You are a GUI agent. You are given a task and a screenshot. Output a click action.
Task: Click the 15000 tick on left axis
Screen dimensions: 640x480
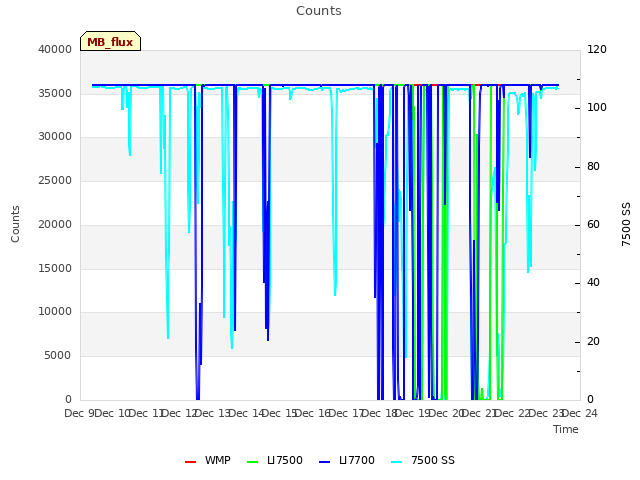coord(55,268)
